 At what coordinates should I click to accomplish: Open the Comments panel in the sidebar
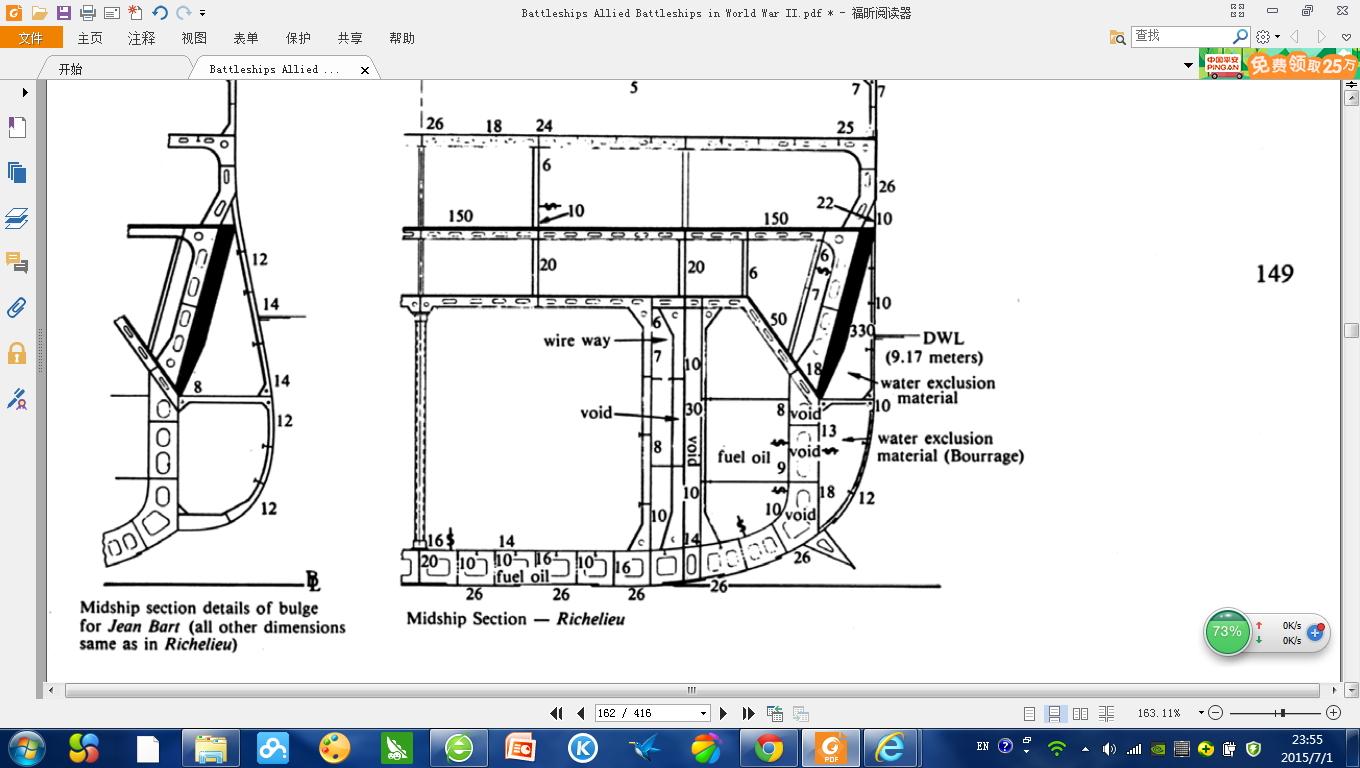click(x=17, y=263)
